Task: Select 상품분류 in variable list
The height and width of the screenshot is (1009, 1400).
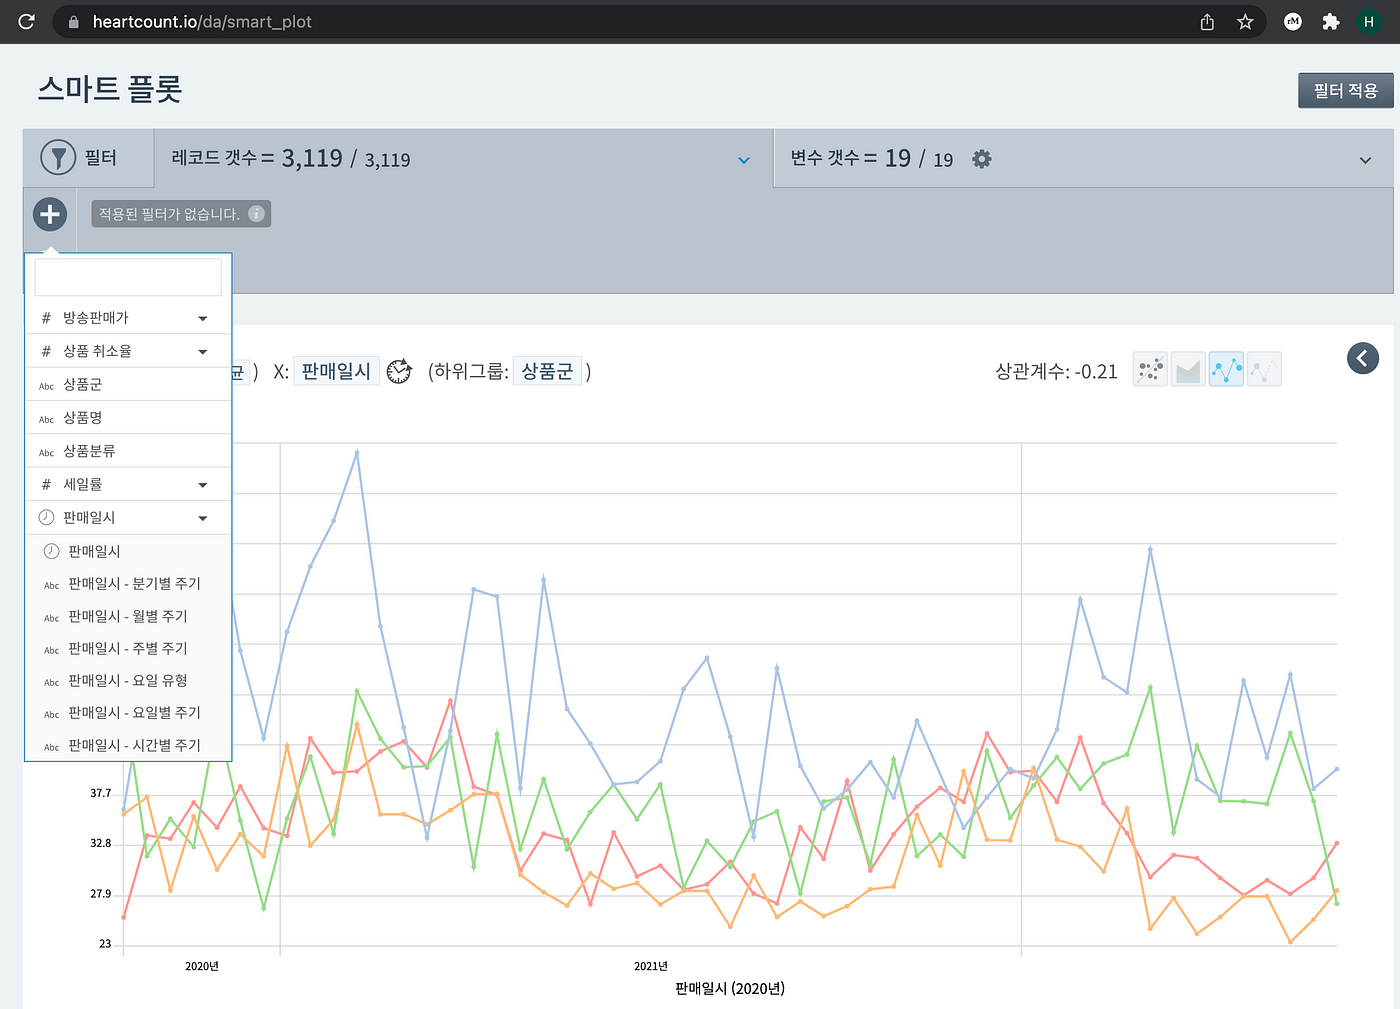Action: [128, 451]
